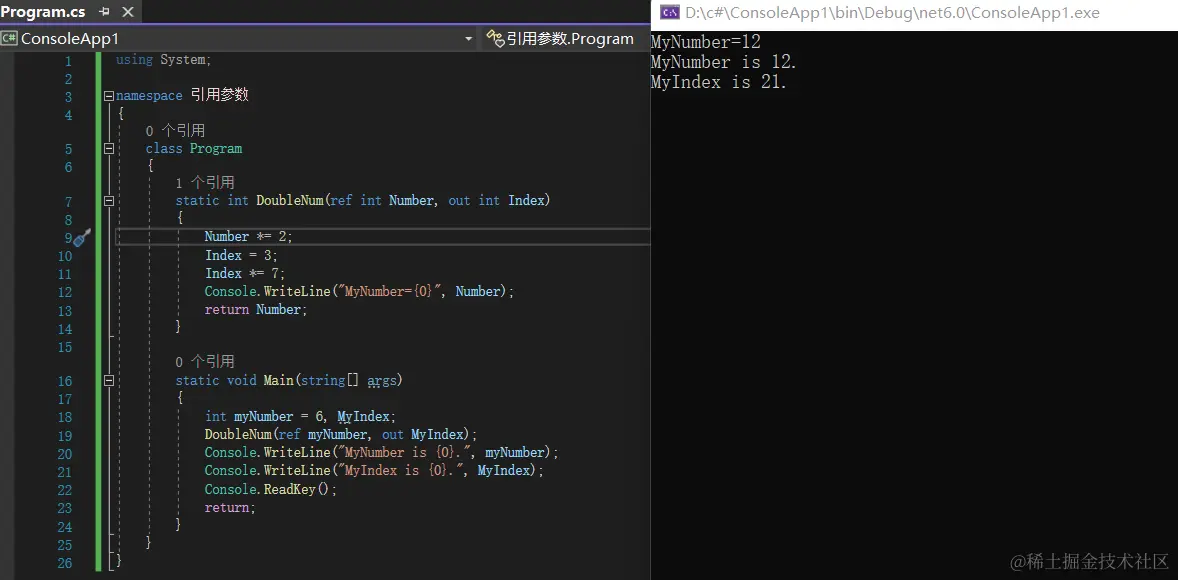Click the 'Number *= 2;' statement
Screen dimensions: 1178x580
pyautogui.click(x=249, y=237)
